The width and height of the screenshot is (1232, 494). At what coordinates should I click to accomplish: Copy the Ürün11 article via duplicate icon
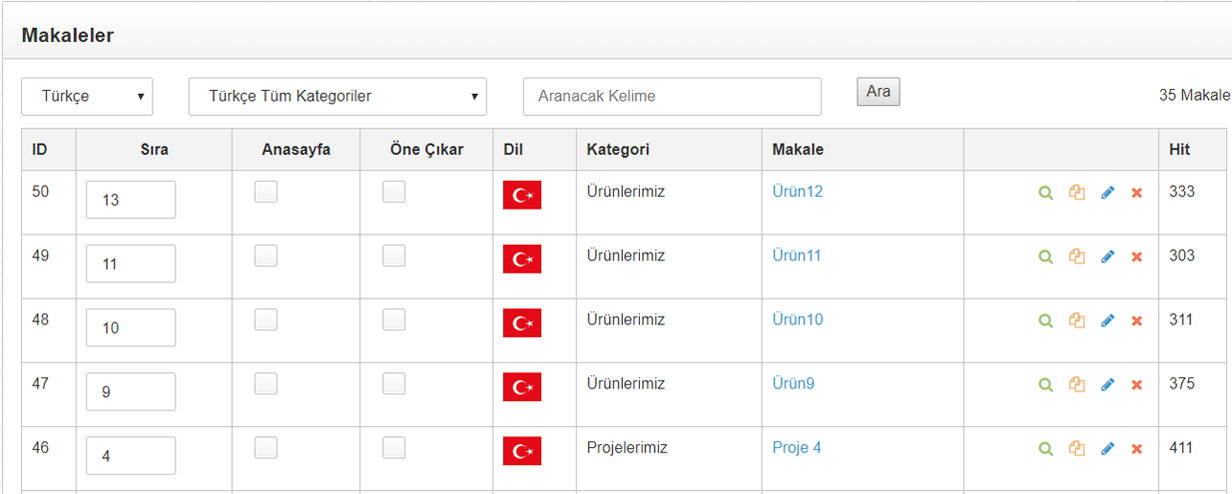tap(1077, 257)
